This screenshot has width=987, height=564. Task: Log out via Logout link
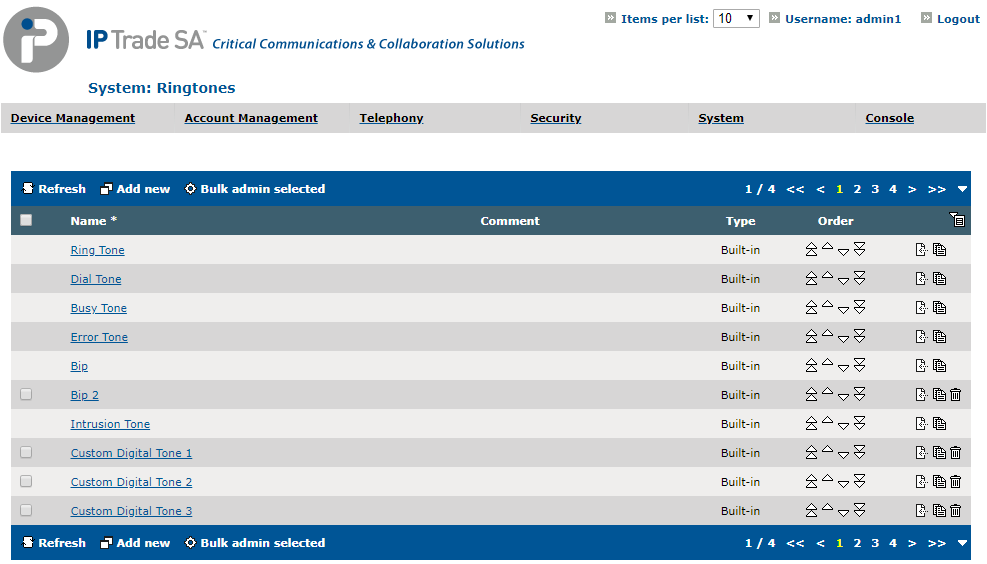click(x=958, y=19)
